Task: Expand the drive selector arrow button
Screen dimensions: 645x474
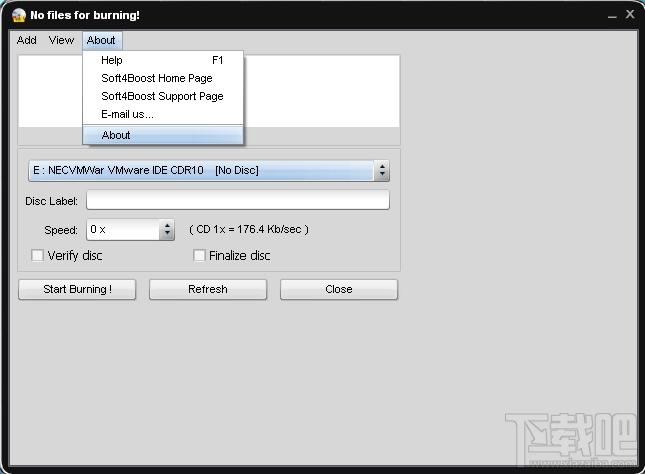Action: tap(382, 170)
